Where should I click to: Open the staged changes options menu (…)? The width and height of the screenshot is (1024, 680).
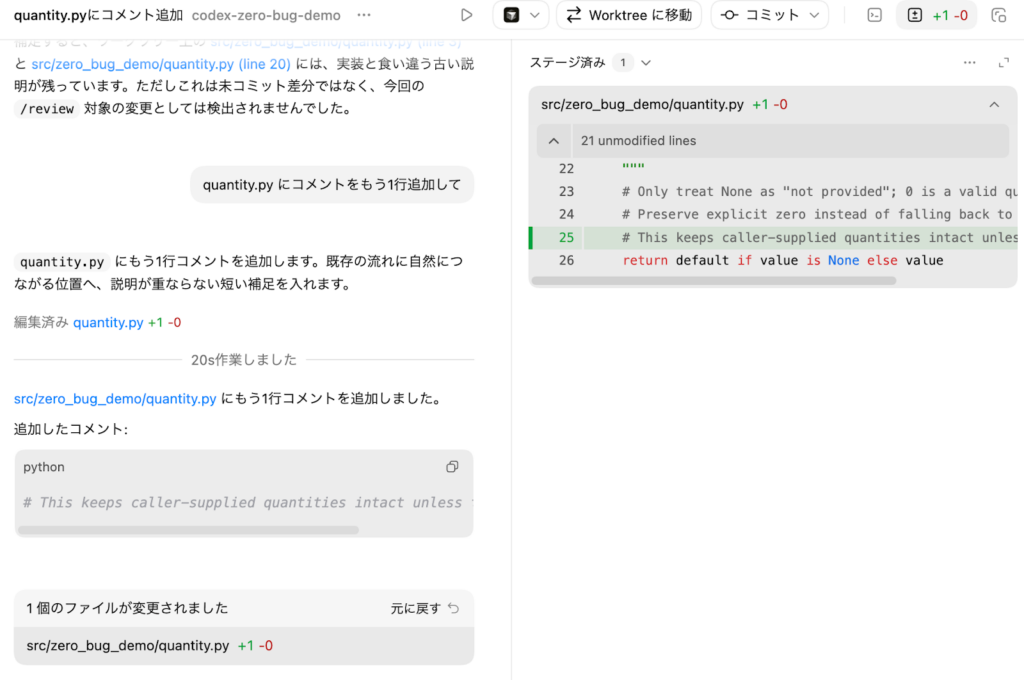969,62
